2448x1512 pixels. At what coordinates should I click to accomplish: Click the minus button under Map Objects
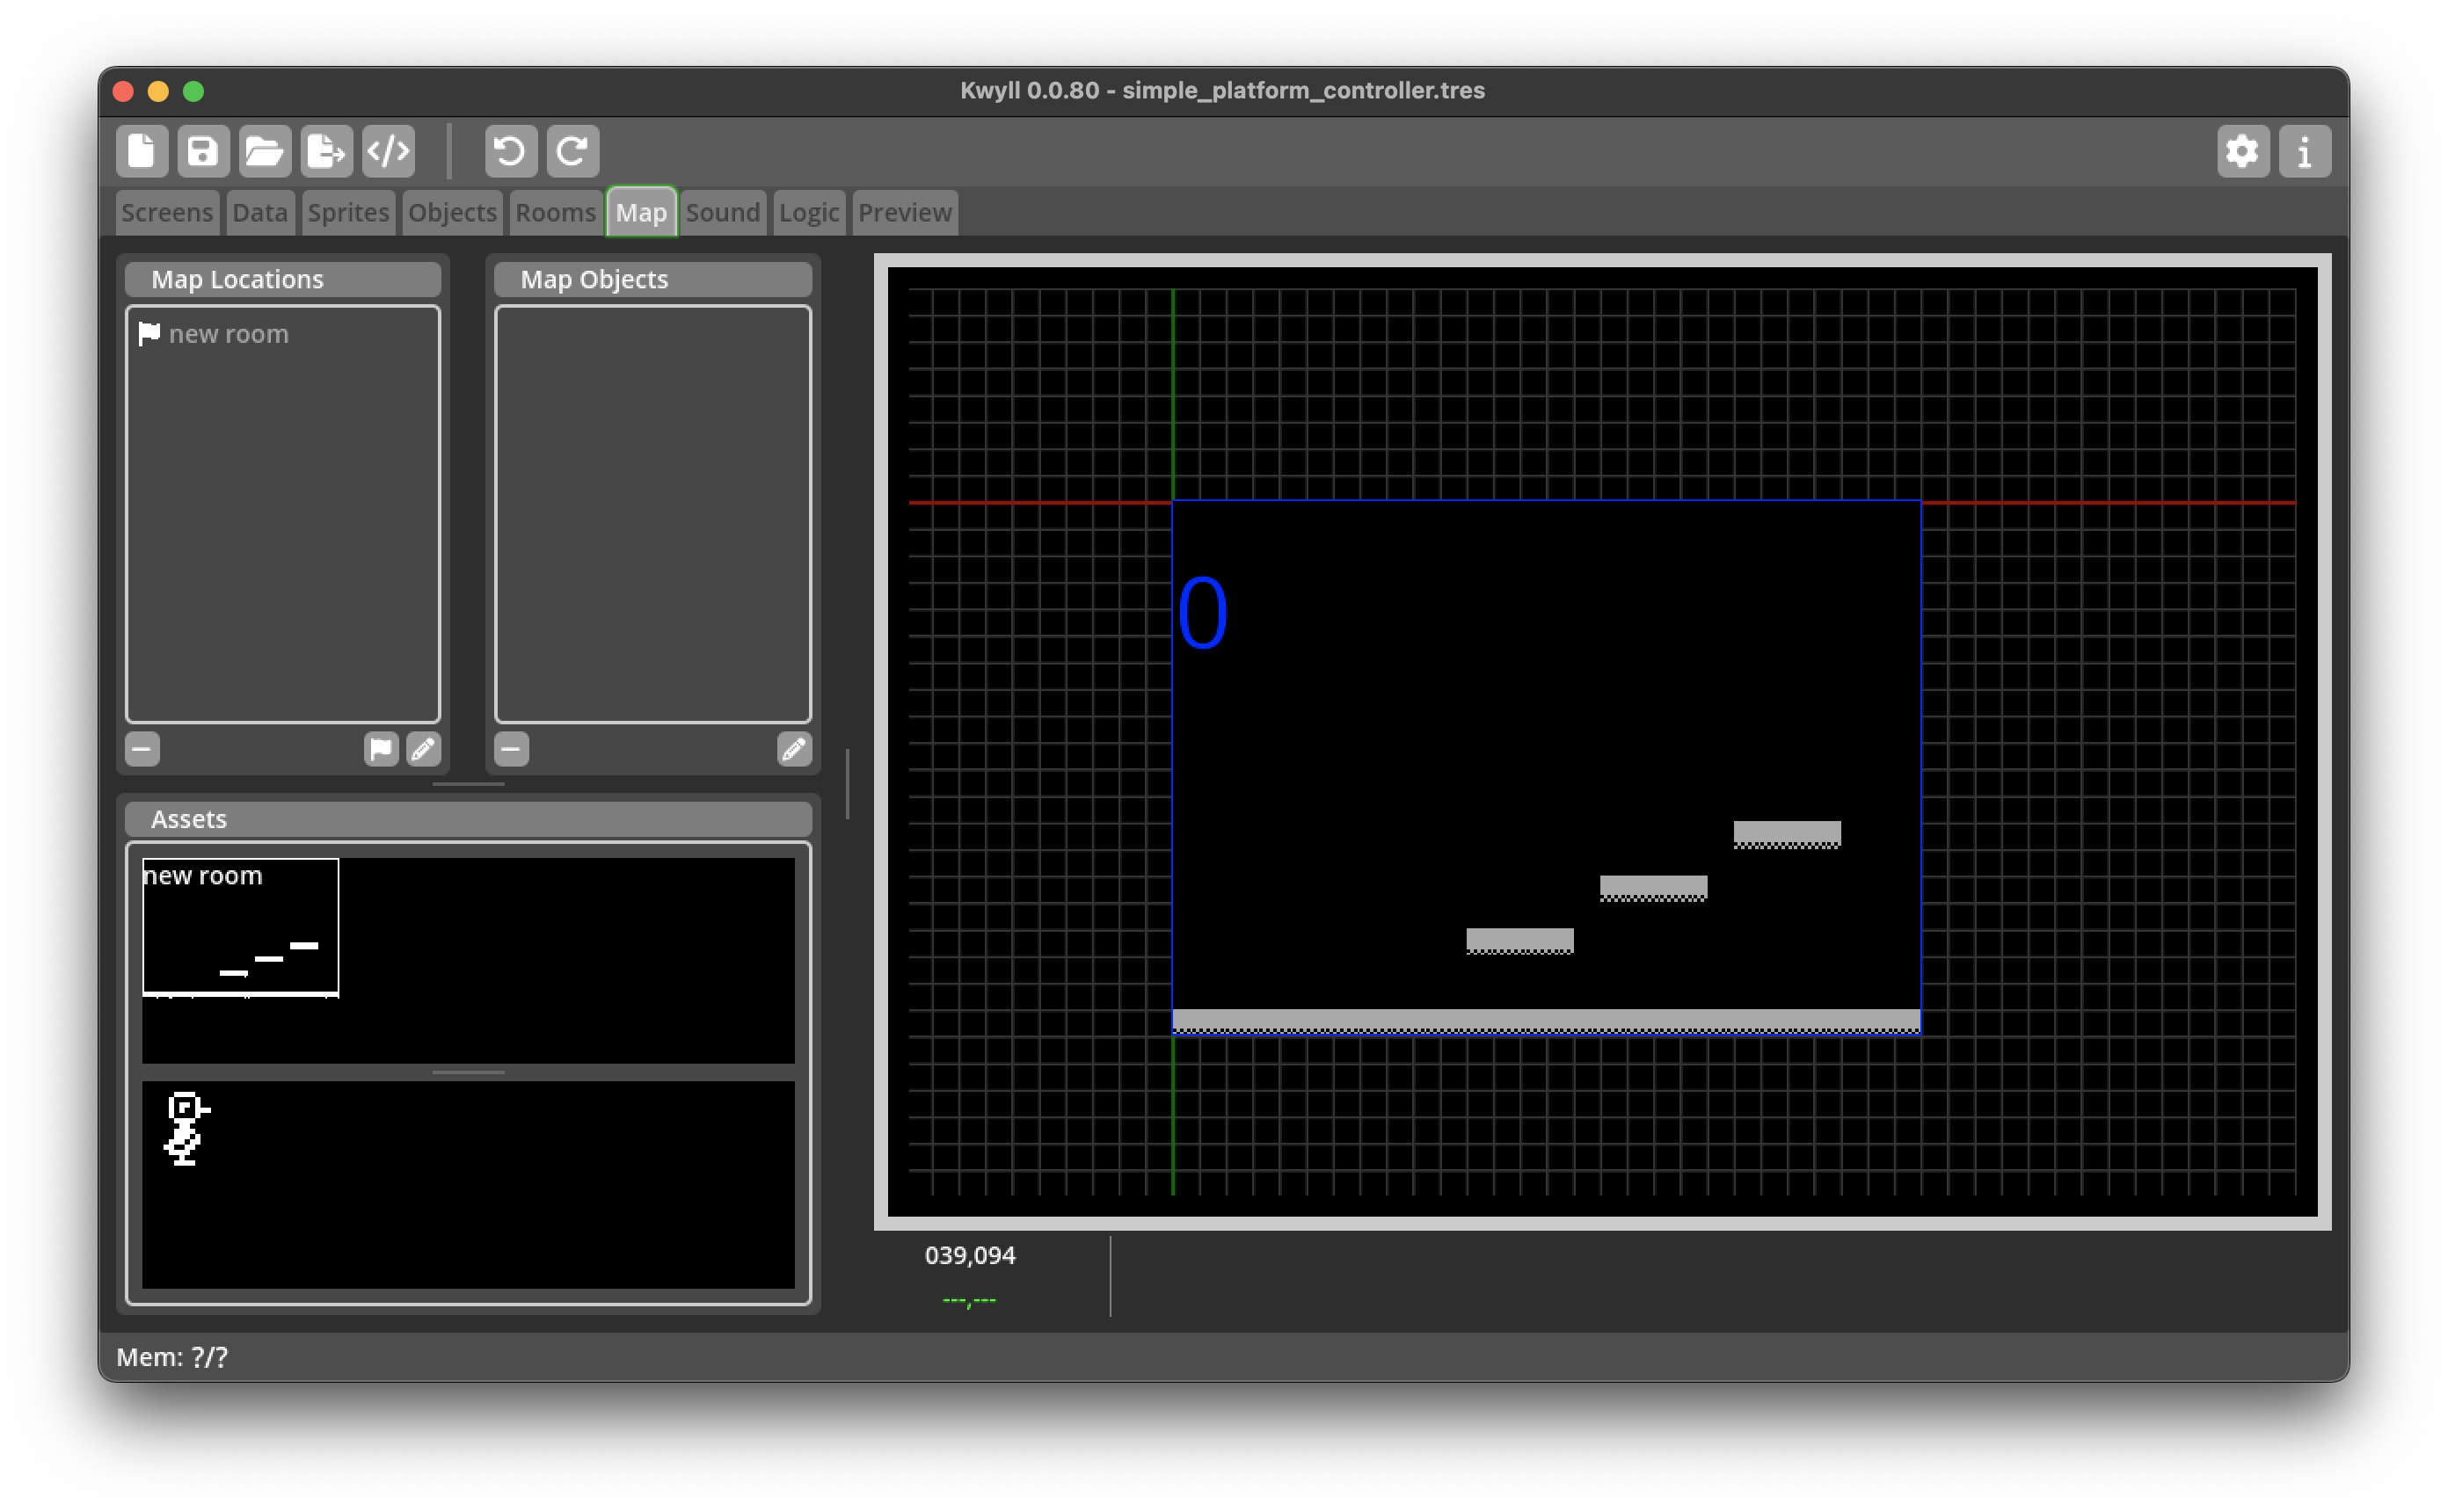tap(511, 749)
